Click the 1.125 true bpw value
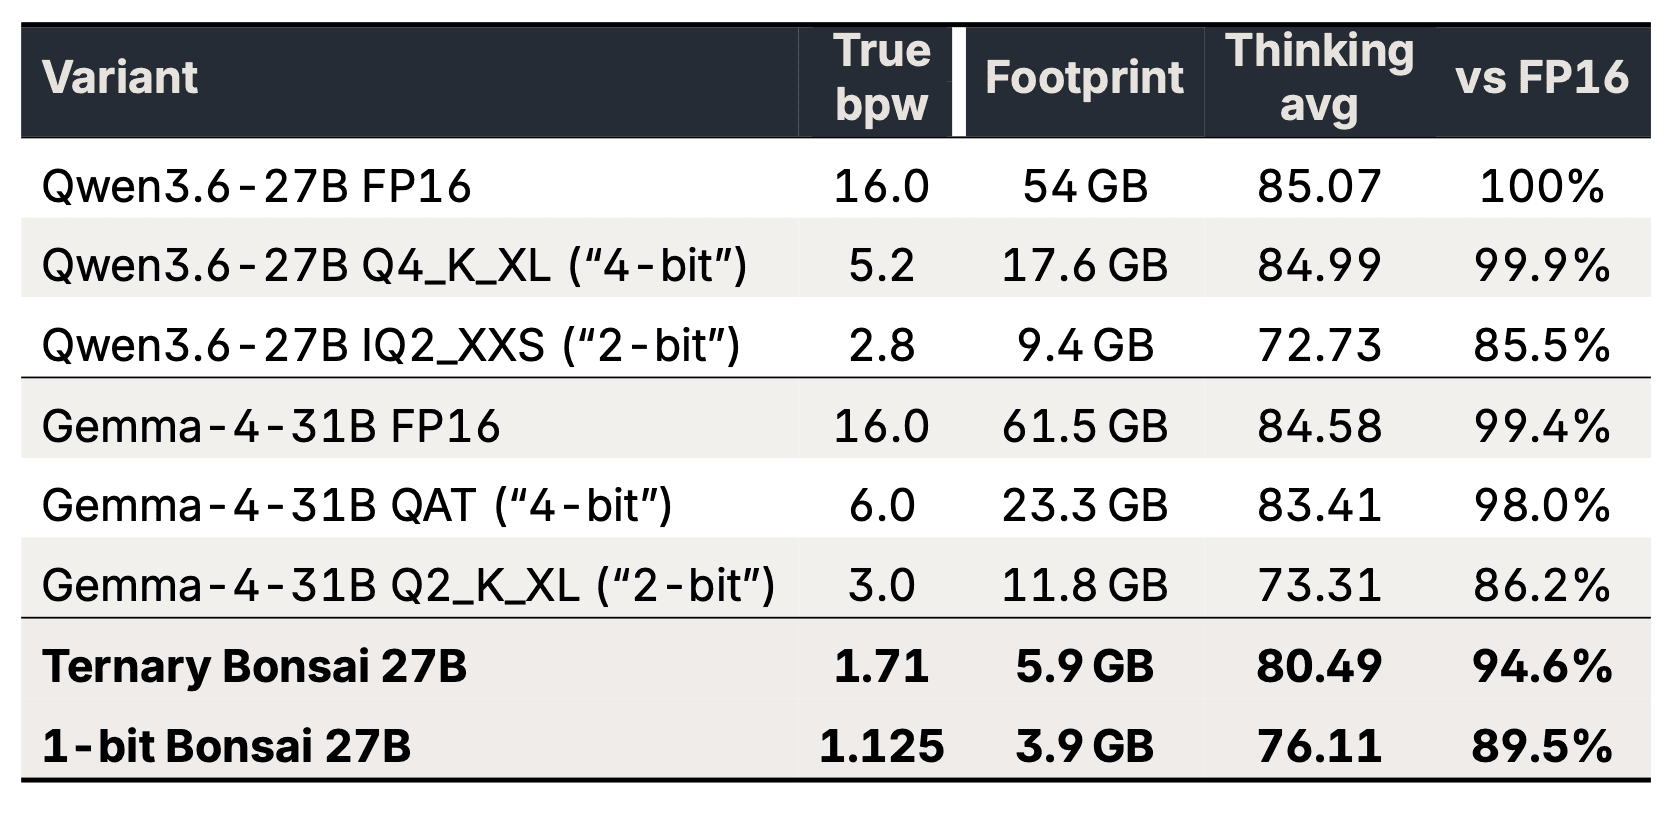The width and height of the screenshot is (1670, 816). coord(882,746)
